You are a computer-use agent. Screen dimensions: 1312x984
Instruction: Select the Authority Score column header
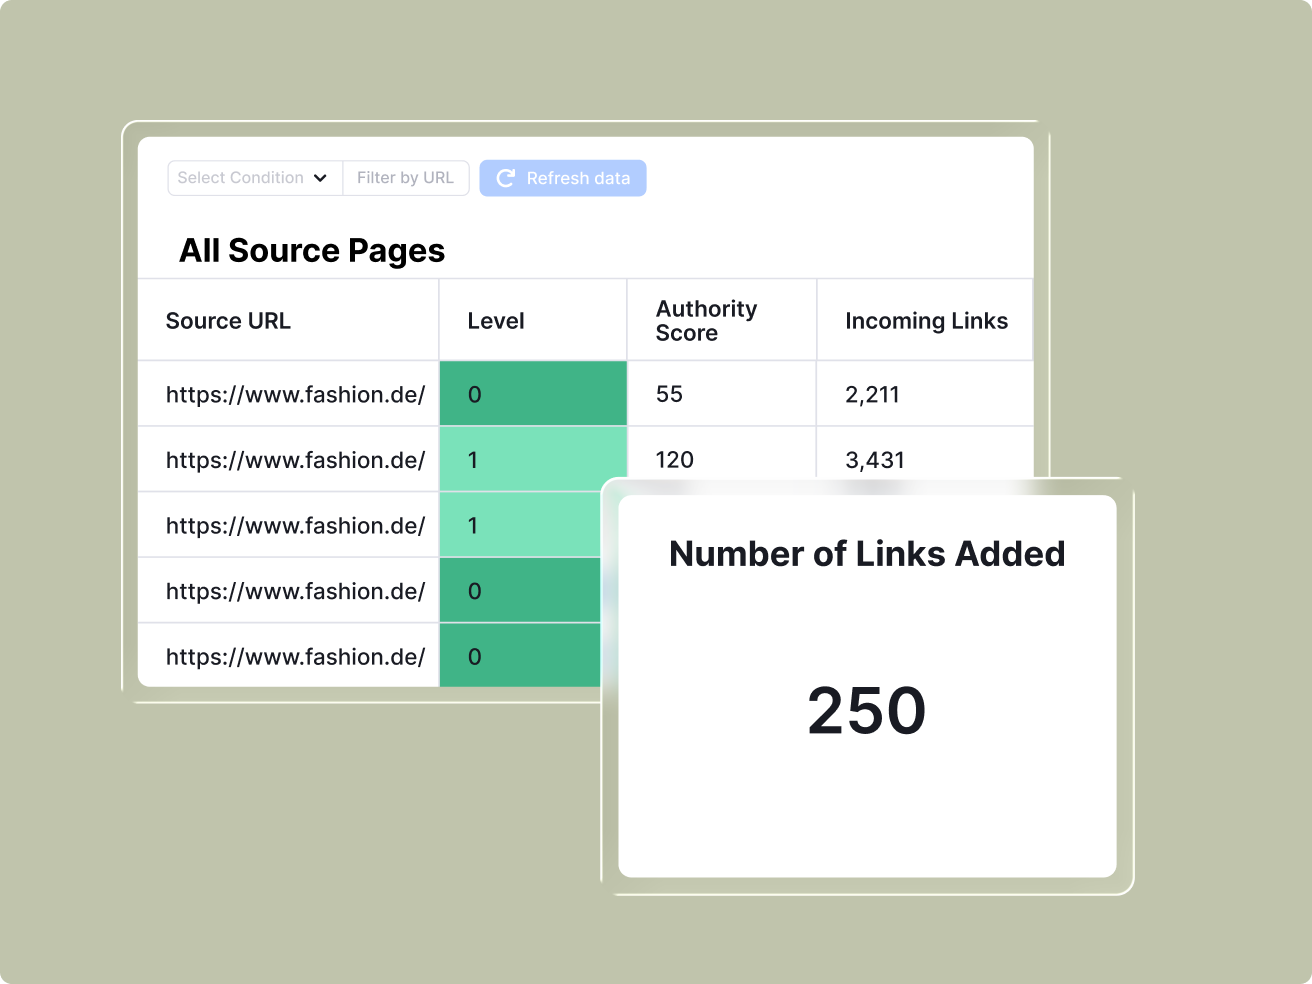[706, 321]
